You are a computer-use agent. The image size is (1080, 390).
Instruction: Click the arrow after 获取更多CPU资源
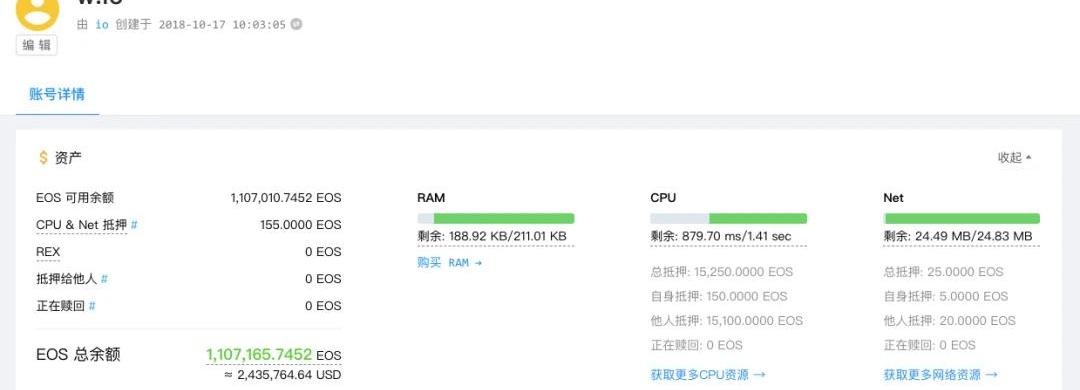(x=759, y=375)
